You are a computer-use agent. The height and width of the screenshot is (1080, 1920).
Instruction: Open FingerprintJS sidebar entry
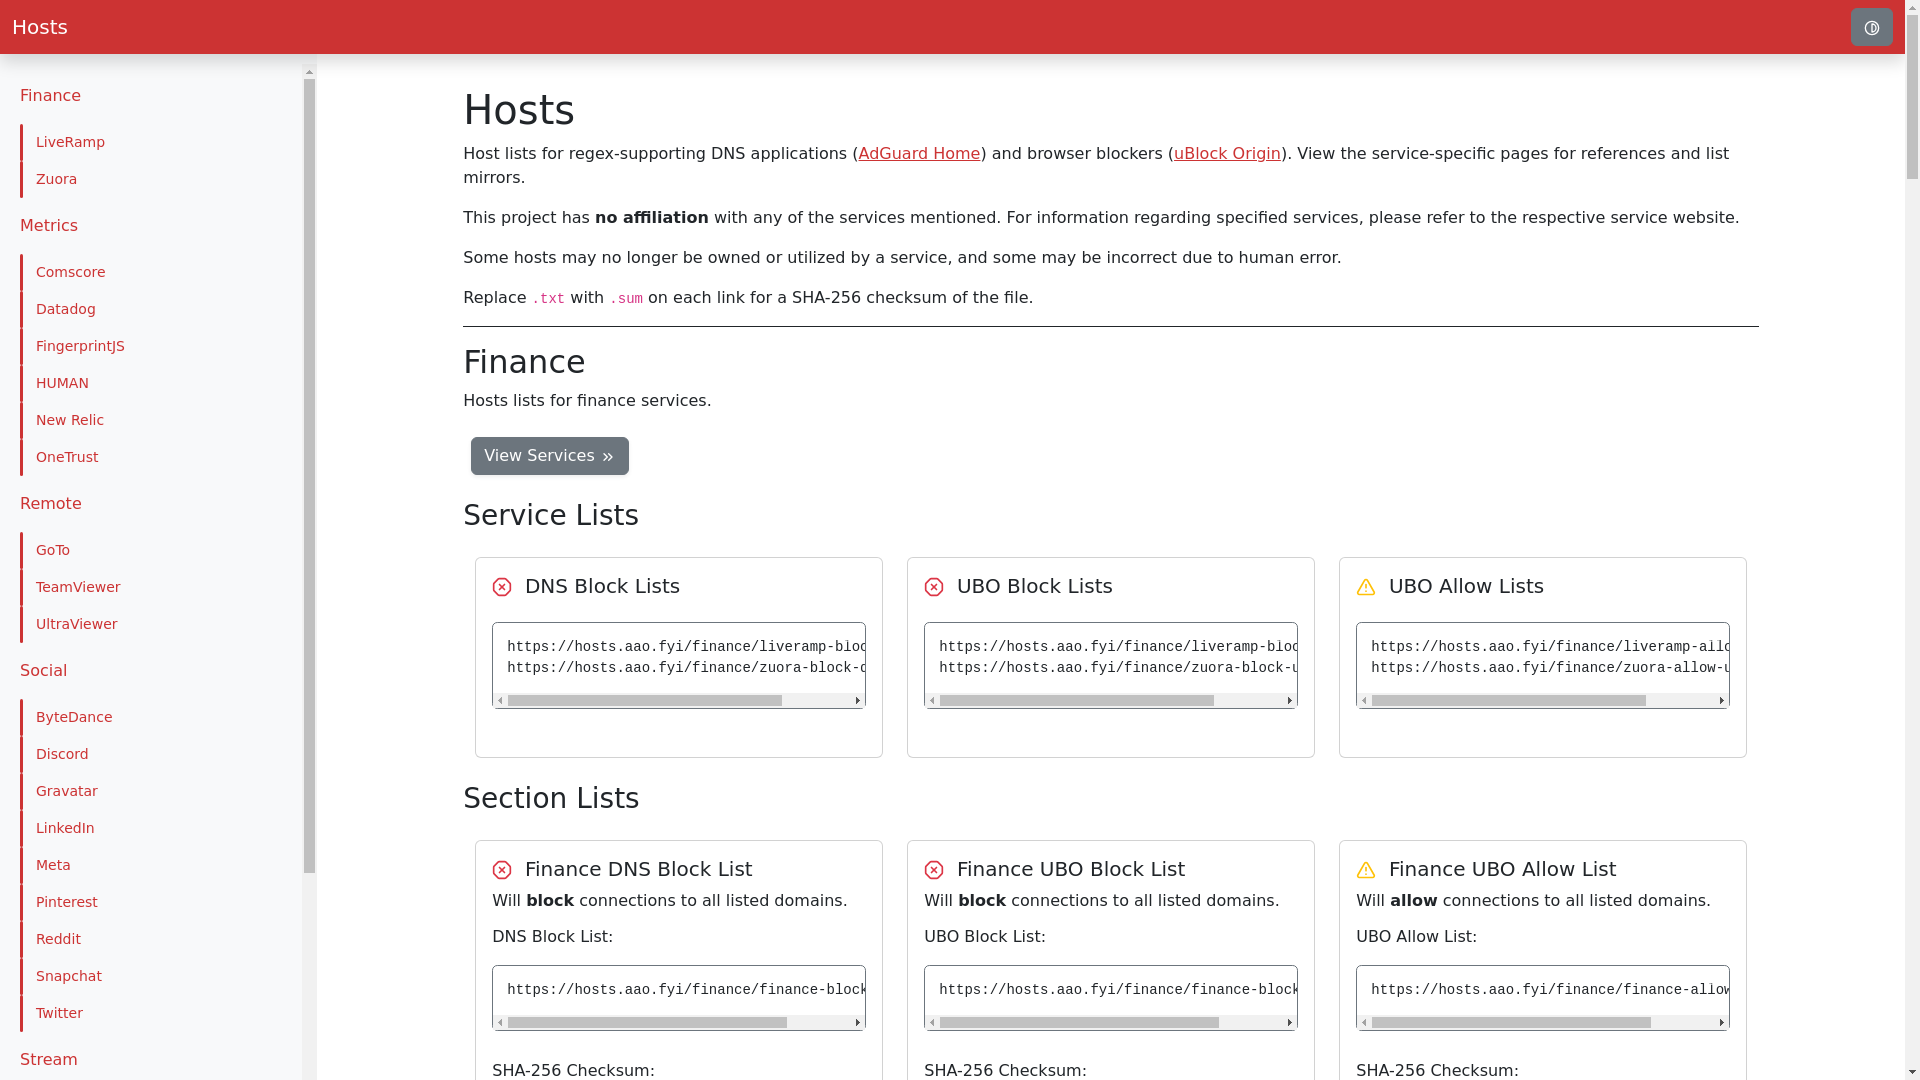(80, 346)
